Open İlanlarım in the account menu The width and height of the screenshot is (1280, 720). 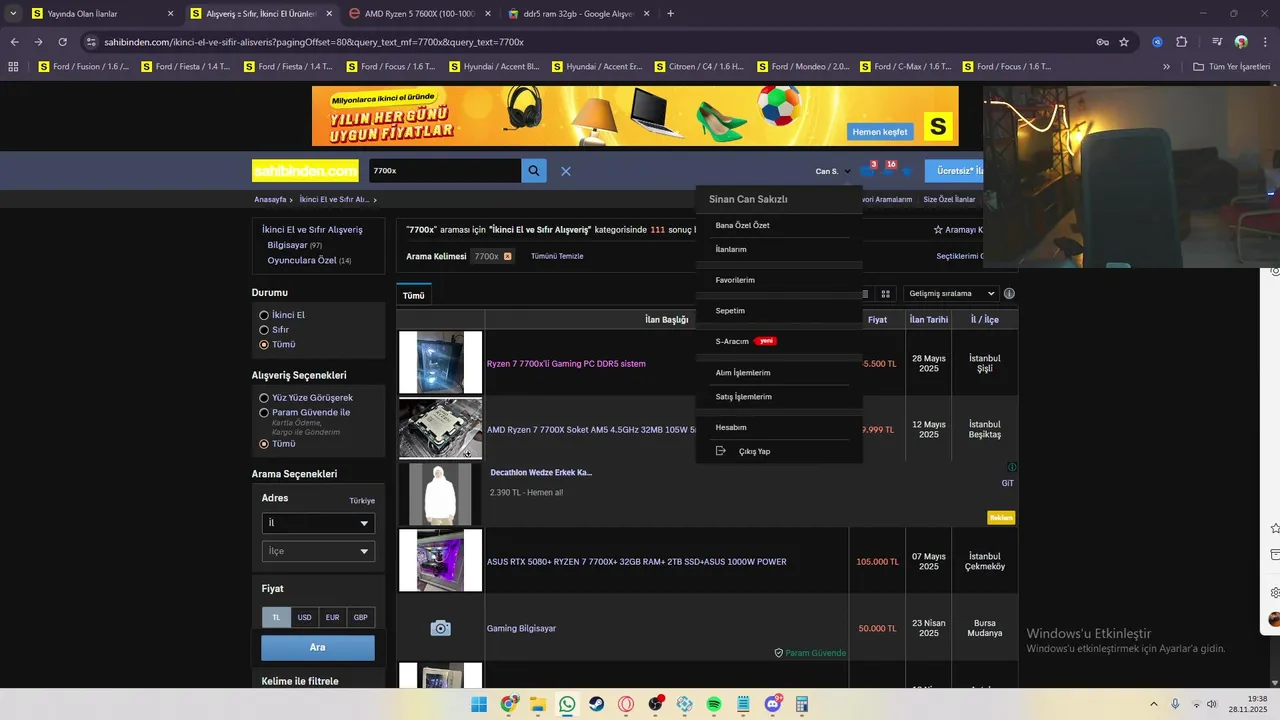tap(731, 250)
